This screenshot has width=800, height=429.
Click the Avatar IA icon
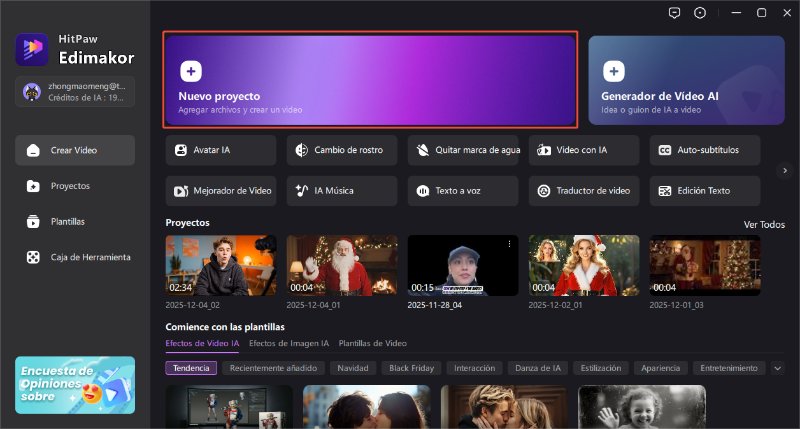(x=181, y=150)
